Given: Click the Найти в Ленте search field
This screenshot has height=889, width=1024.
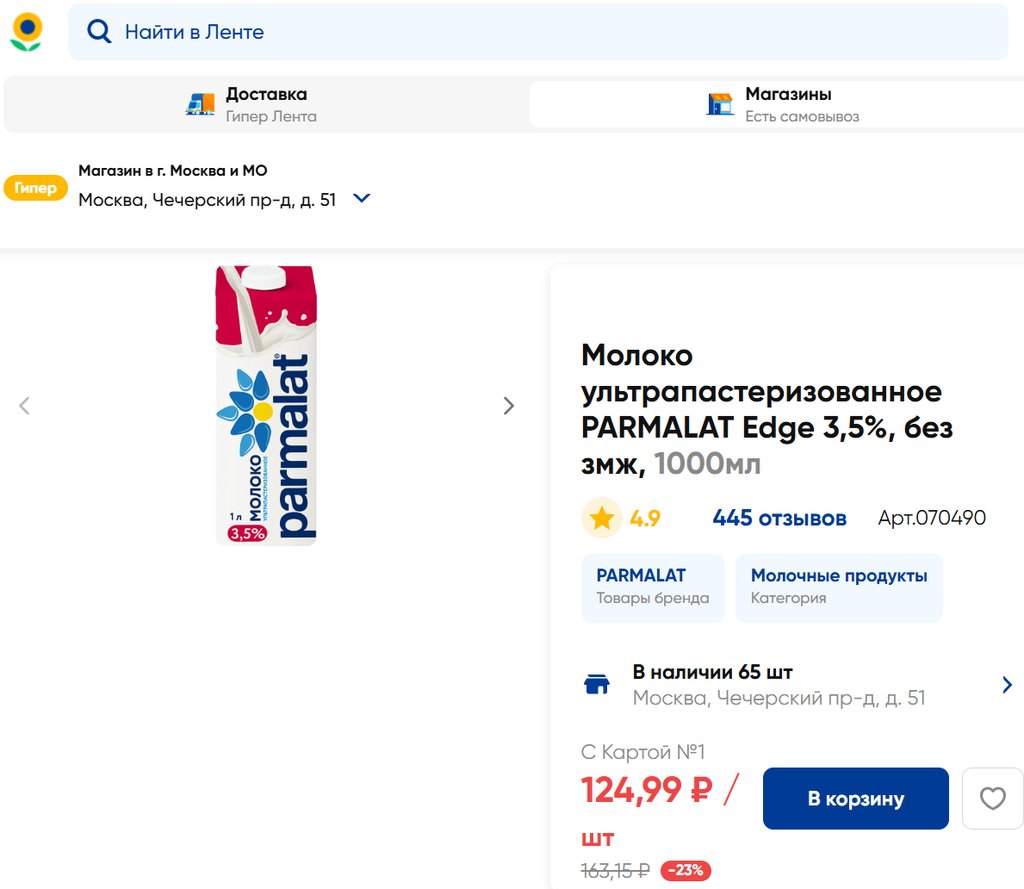Looking at the screenshot, I should [560, 32].
